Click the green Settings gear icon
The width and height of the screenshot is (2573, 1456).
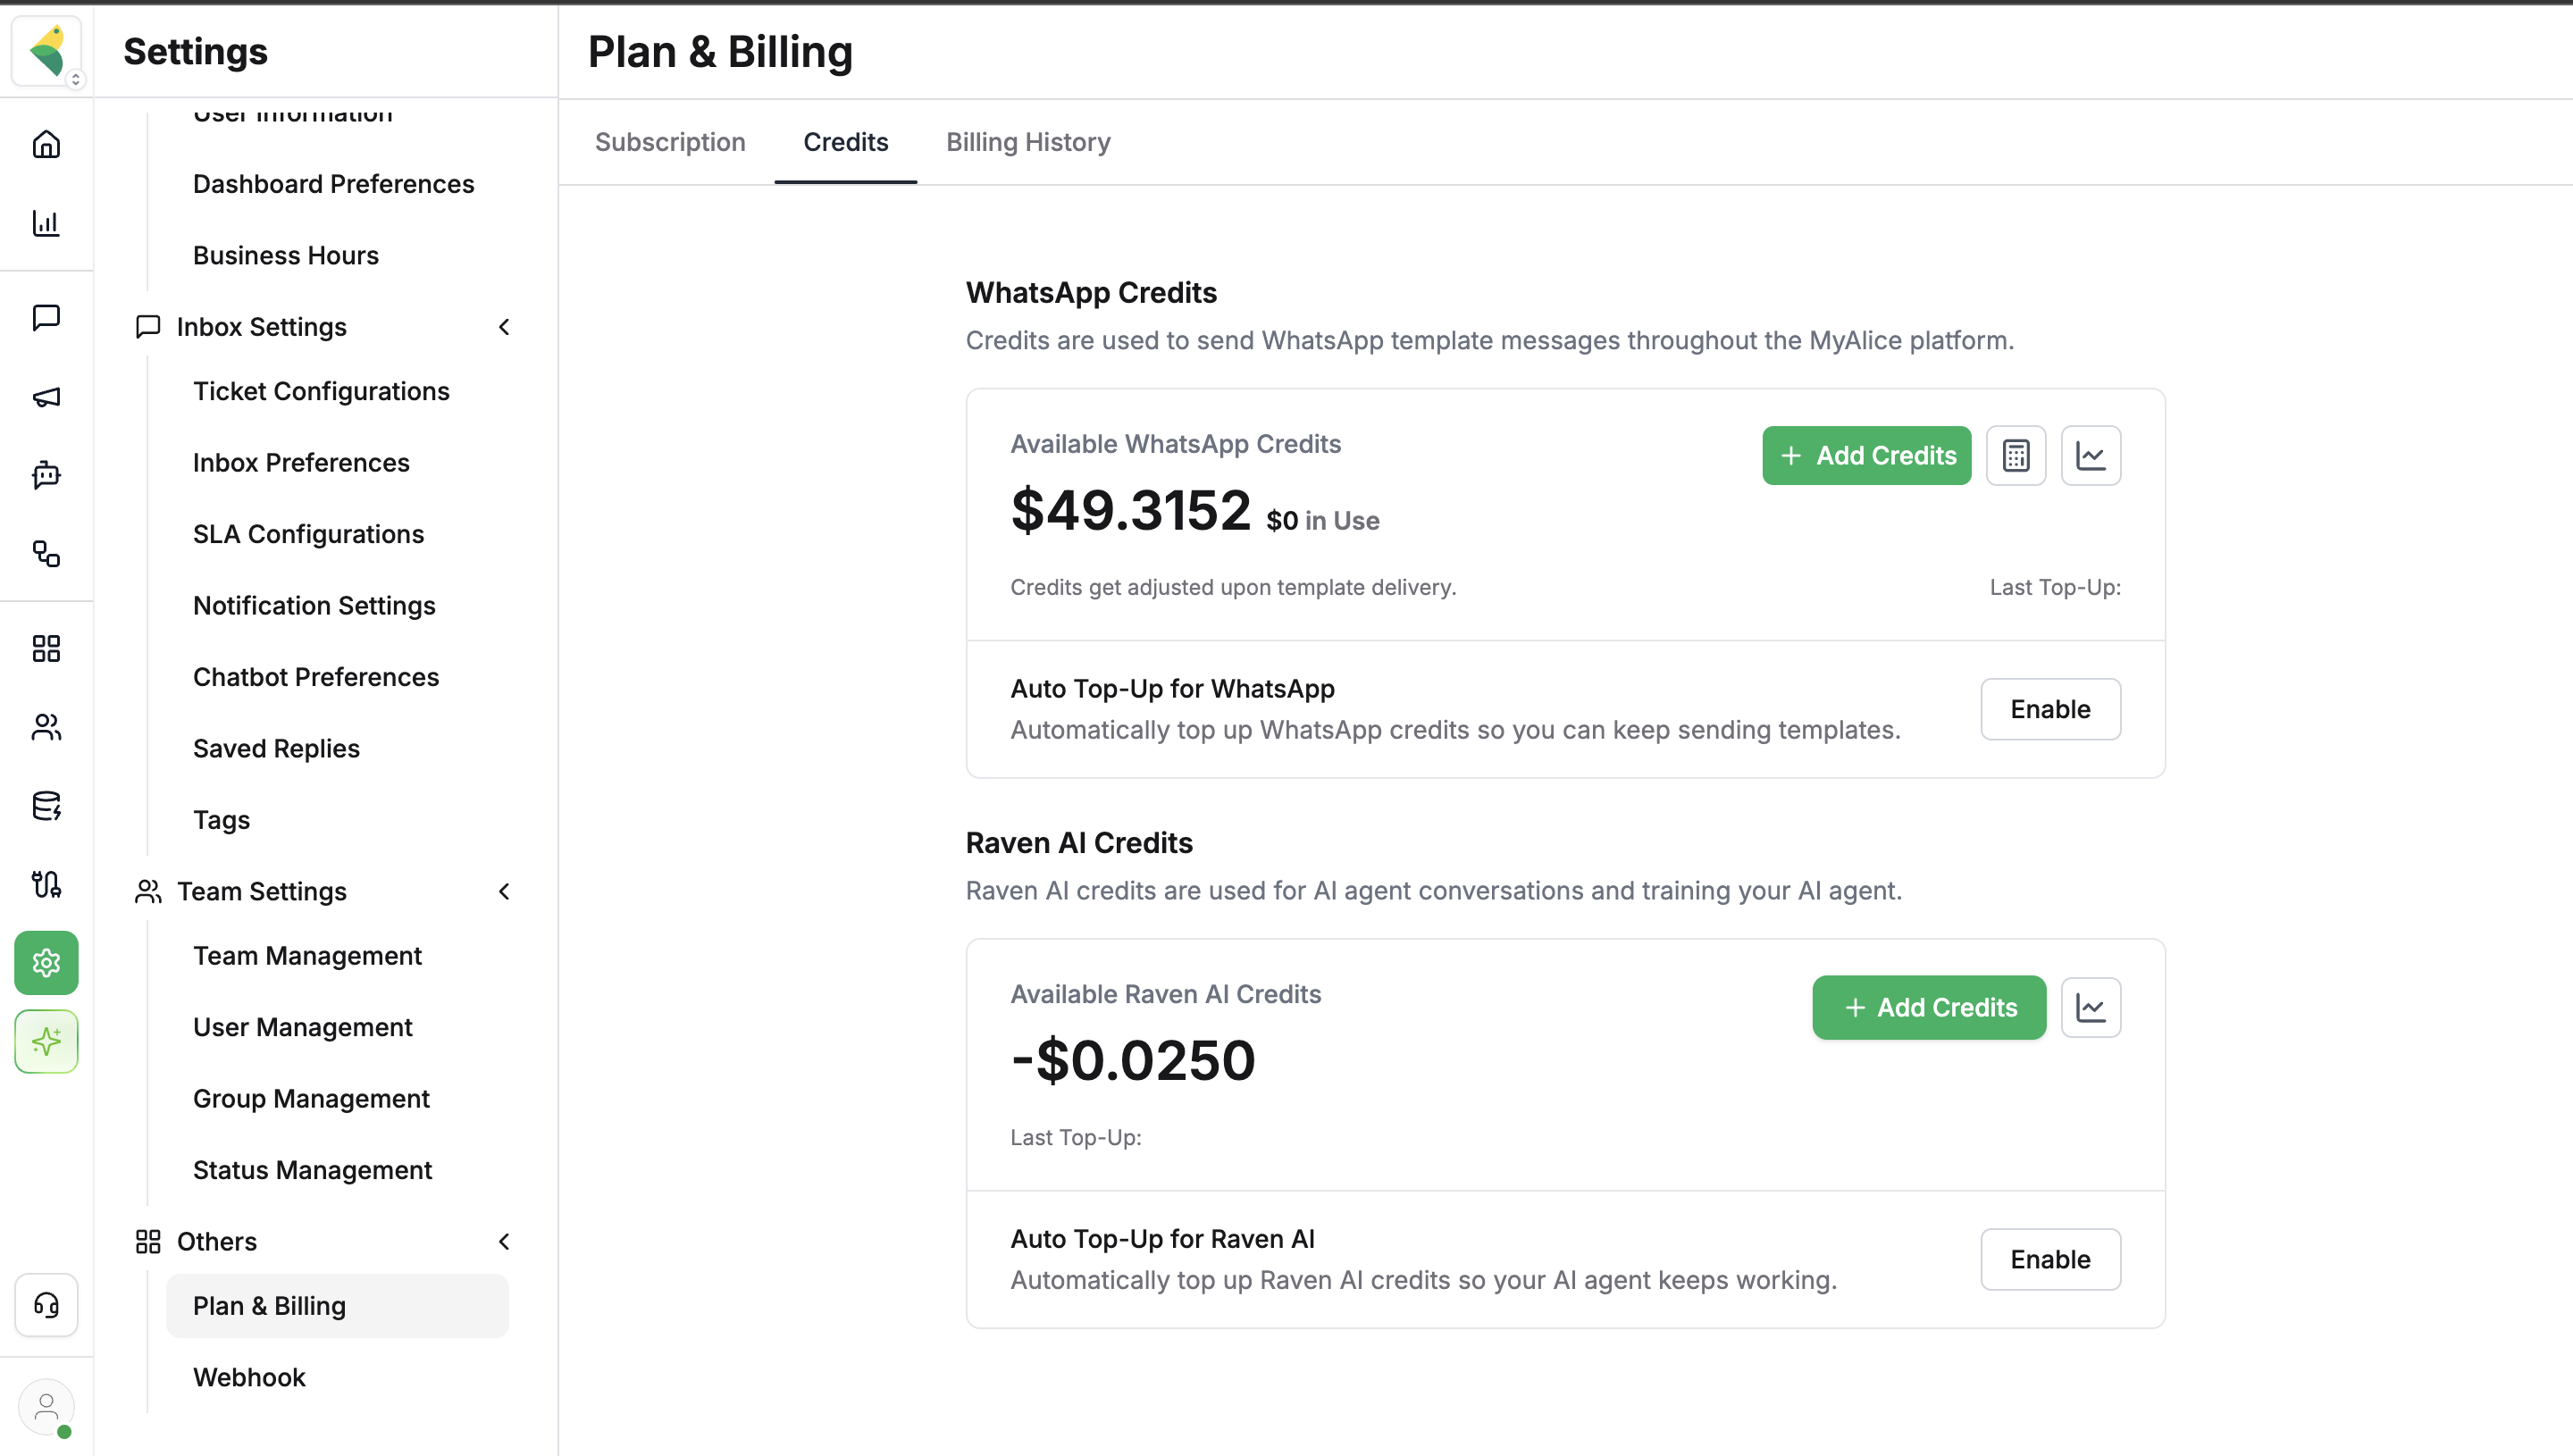click(x=46, y=962)
